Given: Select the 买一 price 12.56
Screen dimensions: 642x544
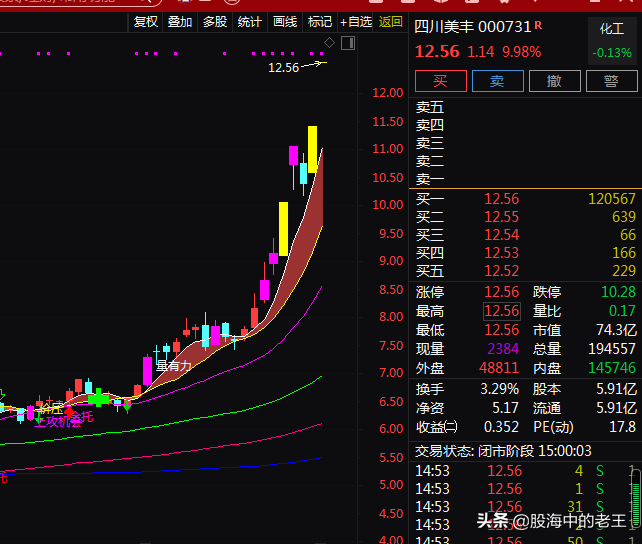Looking at the screenshot, I should click(x=502, y=199).
